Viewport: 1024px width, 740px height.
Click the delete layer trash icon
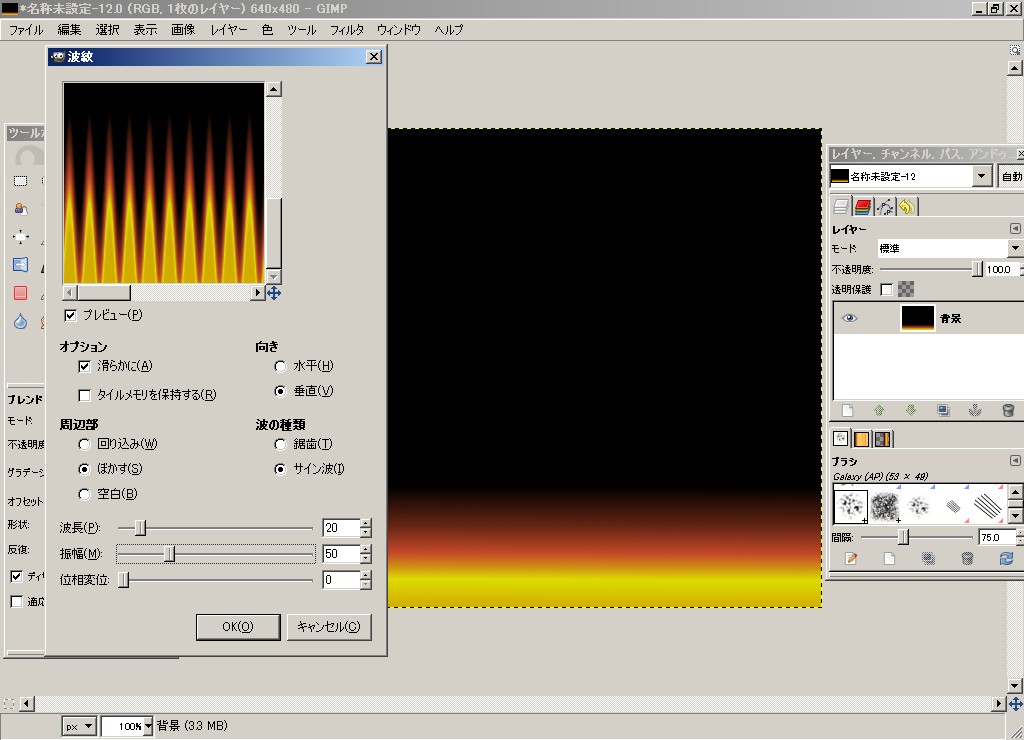[1007, 410]
